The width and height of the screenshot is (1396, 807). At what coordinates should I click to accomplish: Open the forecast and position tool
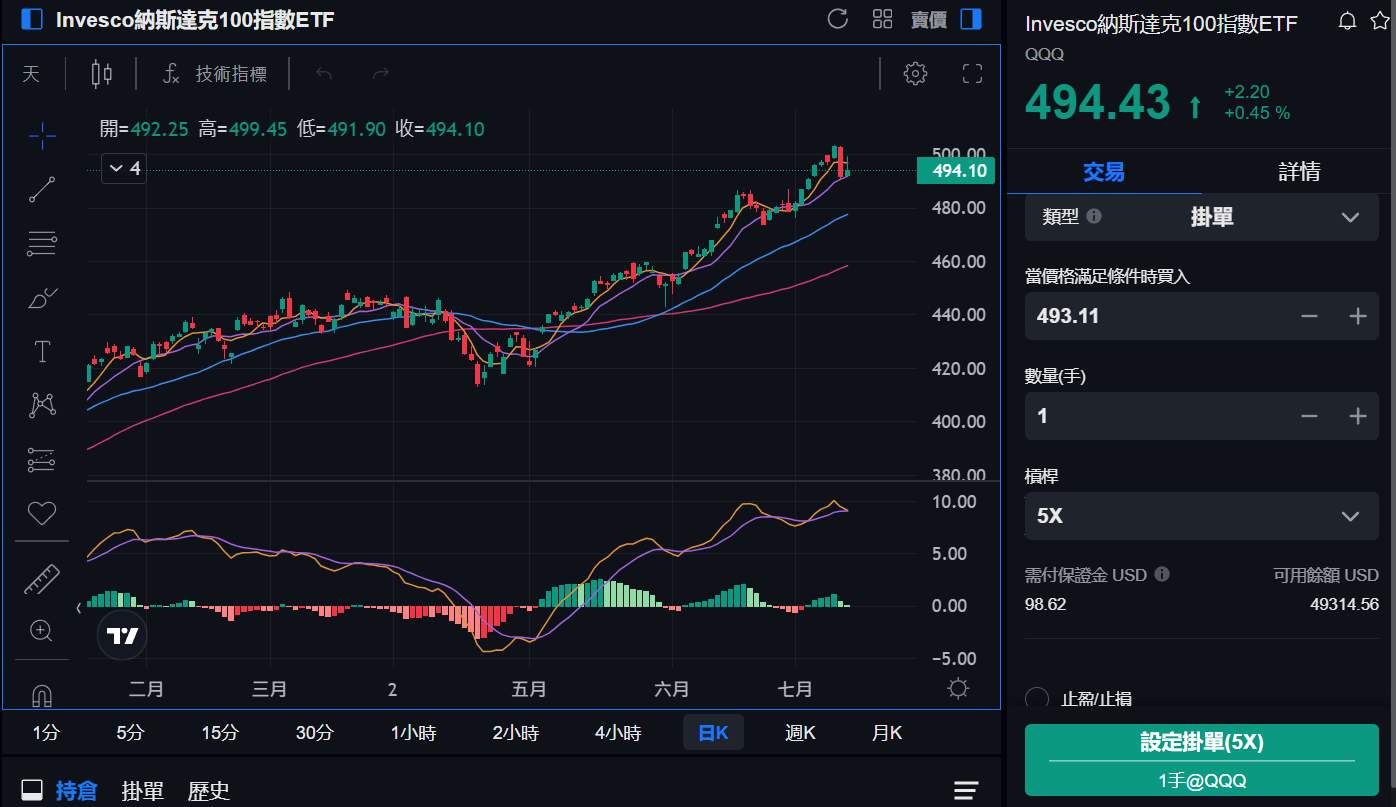coord(42,460)
